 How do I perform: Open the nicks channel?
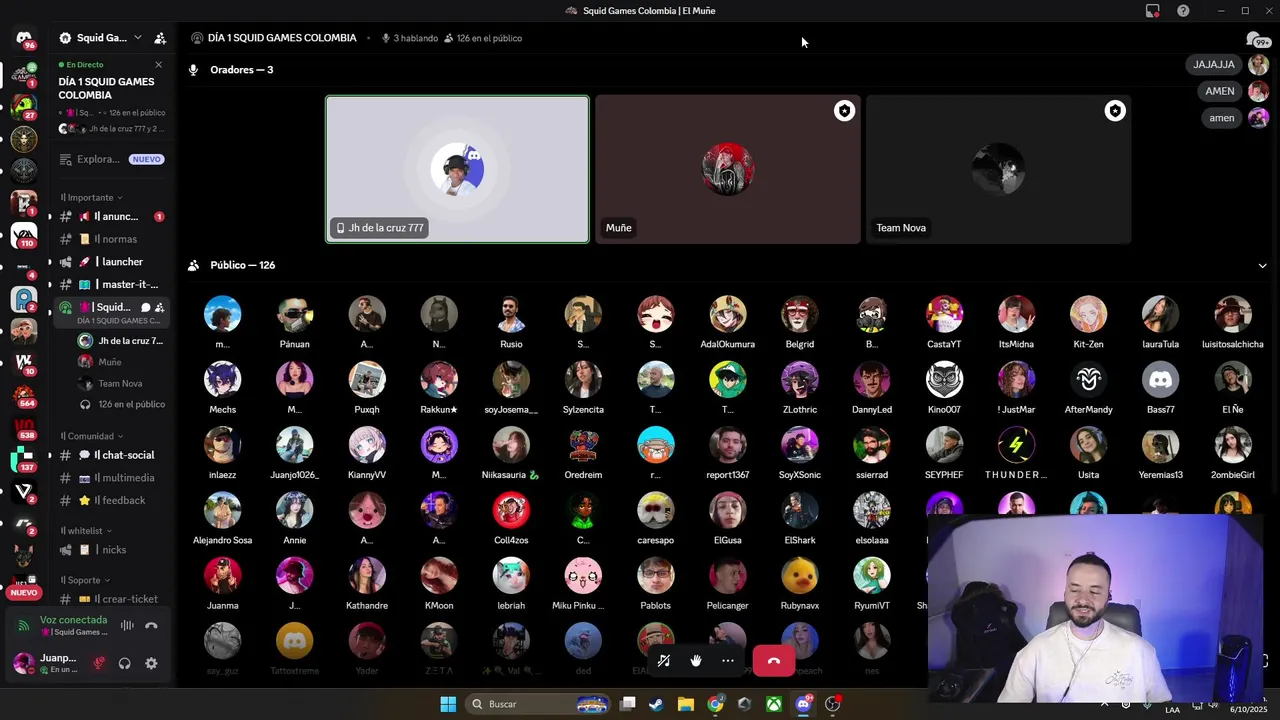pyautogui.click(x=111, y=550)
